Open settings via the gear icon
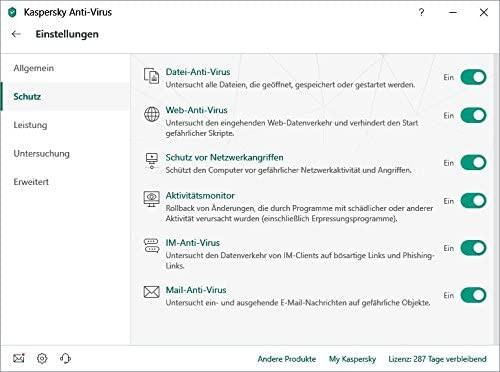The image size is (500, 372). pyautogui.click(x=42, y=358)
